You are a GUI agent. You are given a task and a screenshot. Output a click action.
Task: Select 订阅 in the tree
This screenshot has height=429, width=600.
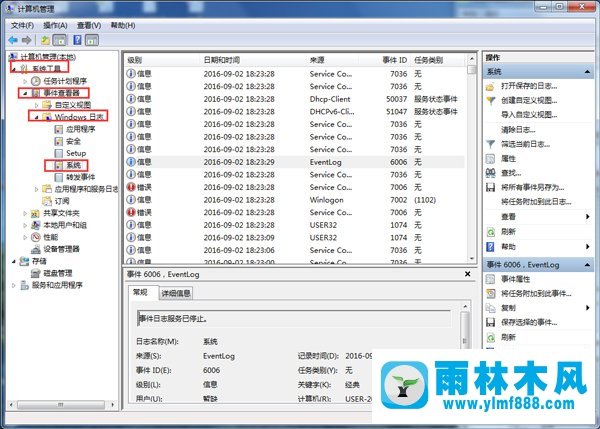coord(56,201)
